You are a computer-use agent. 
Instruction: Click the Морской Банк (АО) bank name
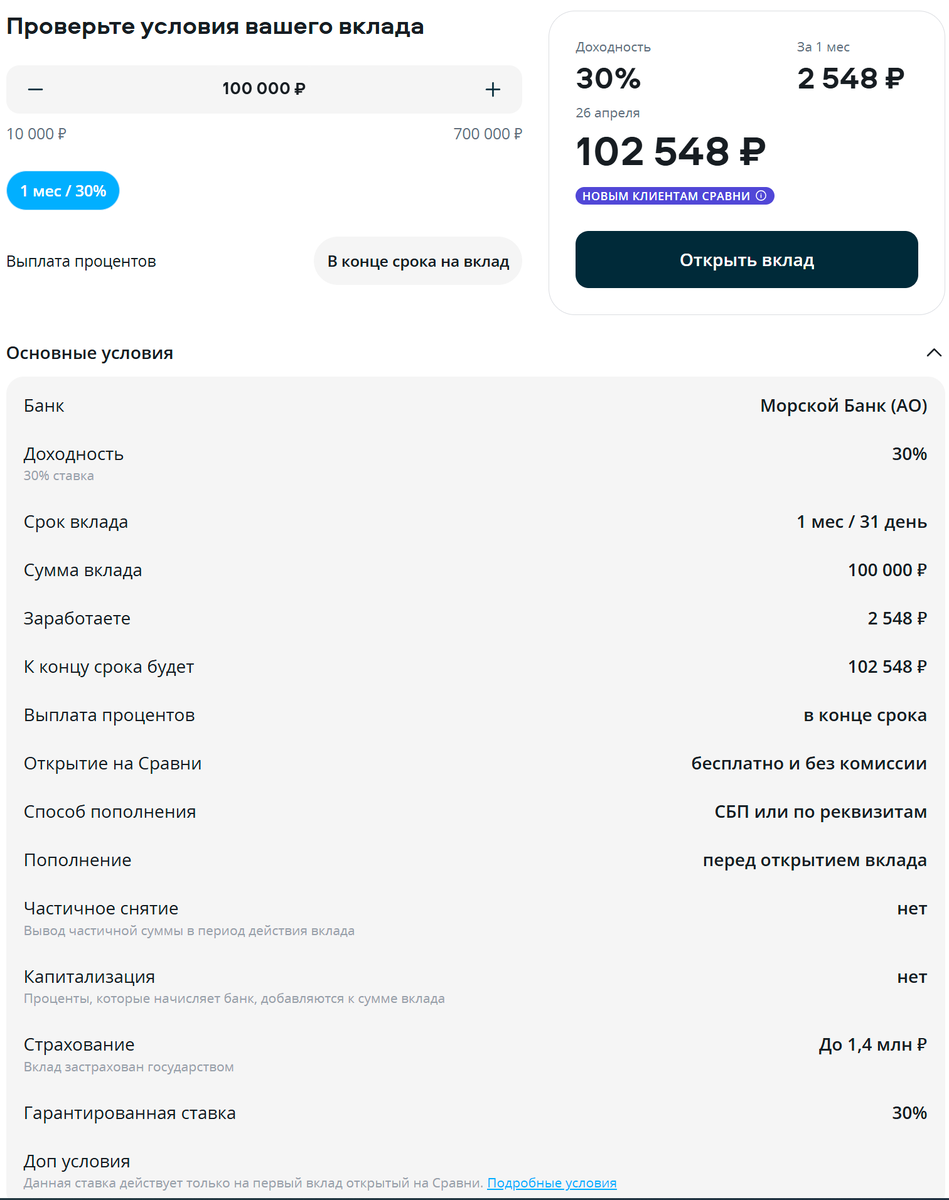tap(843, 406)
